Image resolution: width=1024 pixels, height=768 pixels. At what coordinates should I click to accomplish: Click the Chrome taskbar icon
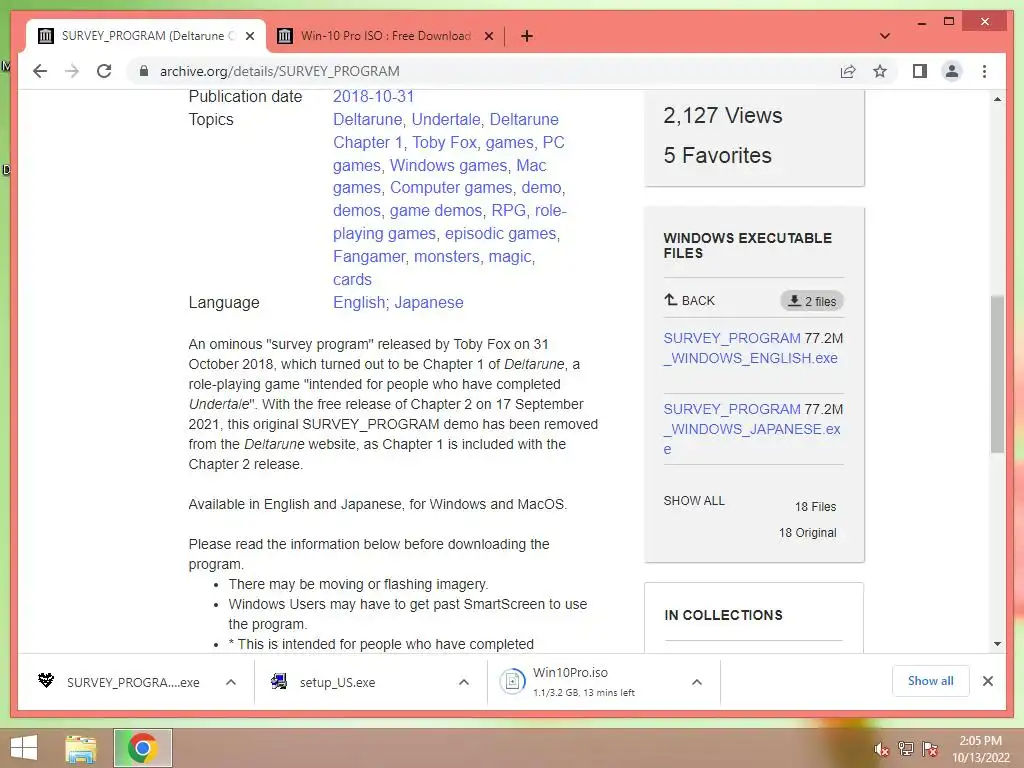tap(142, 748)
